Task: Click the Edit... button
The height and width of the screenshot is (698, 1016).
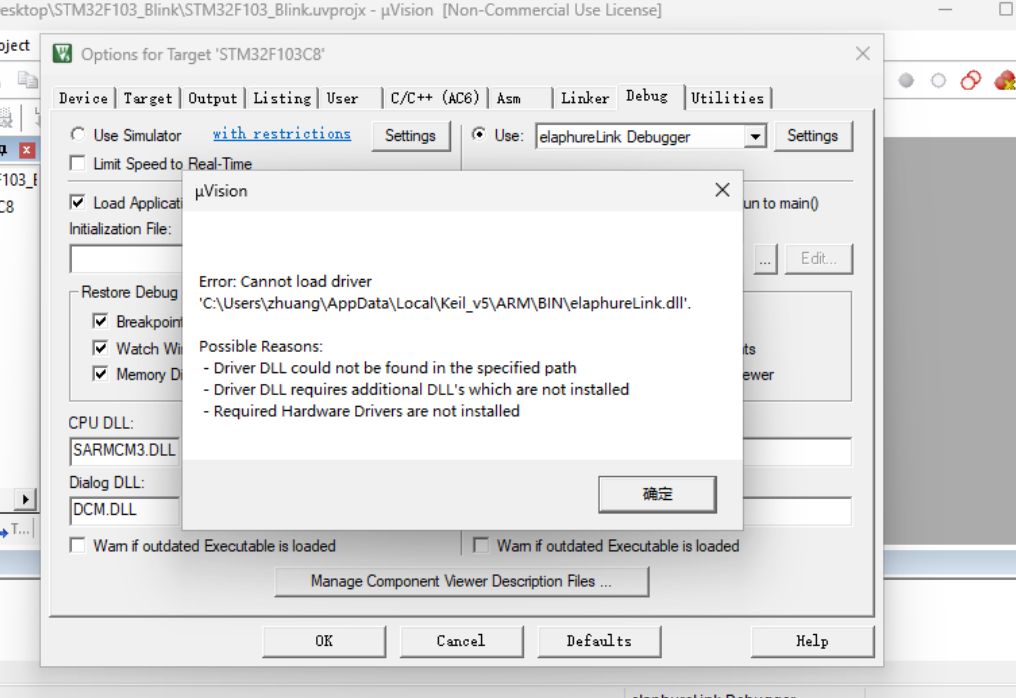Action: pyautogui.click(x=818, y=259)
